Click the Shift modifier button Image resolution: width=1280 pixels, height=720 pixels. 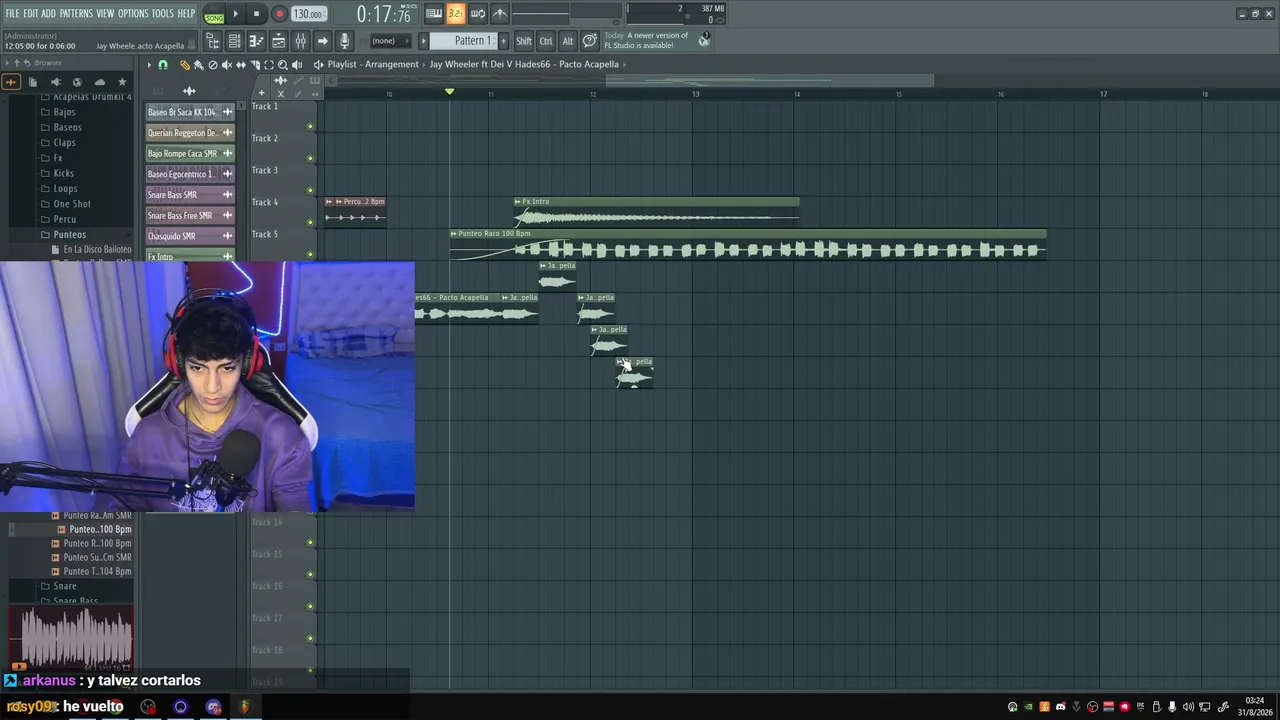click(524, 41)
